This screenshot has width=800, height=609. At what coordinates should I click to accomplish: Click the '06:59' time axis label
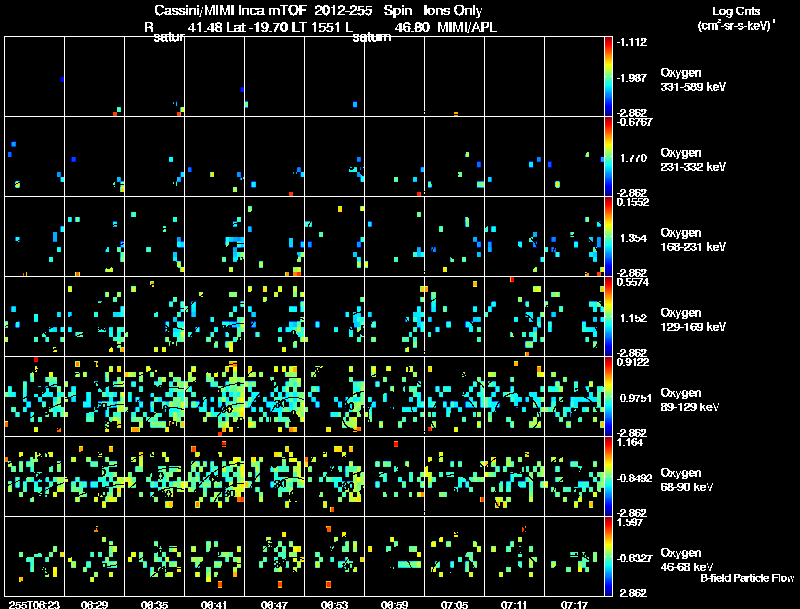point(394,604)
